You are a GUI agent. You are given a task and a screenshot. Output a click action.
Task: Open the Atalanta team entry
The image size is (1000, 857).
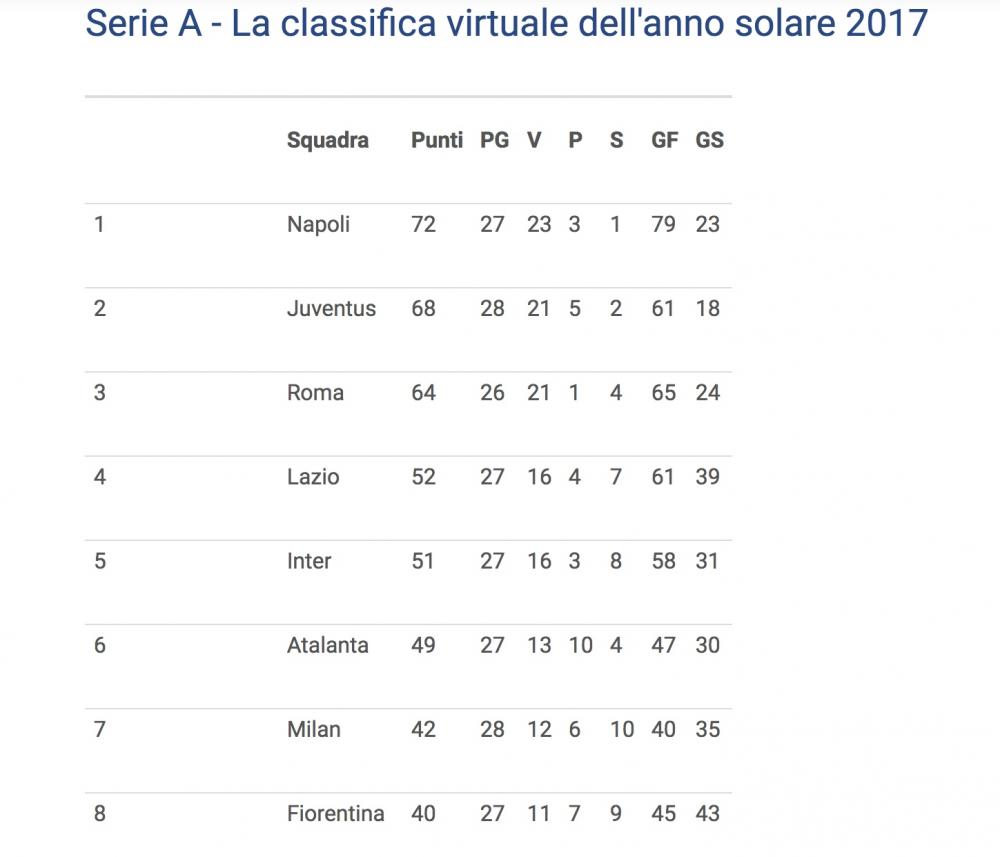(x=327, y=645)
